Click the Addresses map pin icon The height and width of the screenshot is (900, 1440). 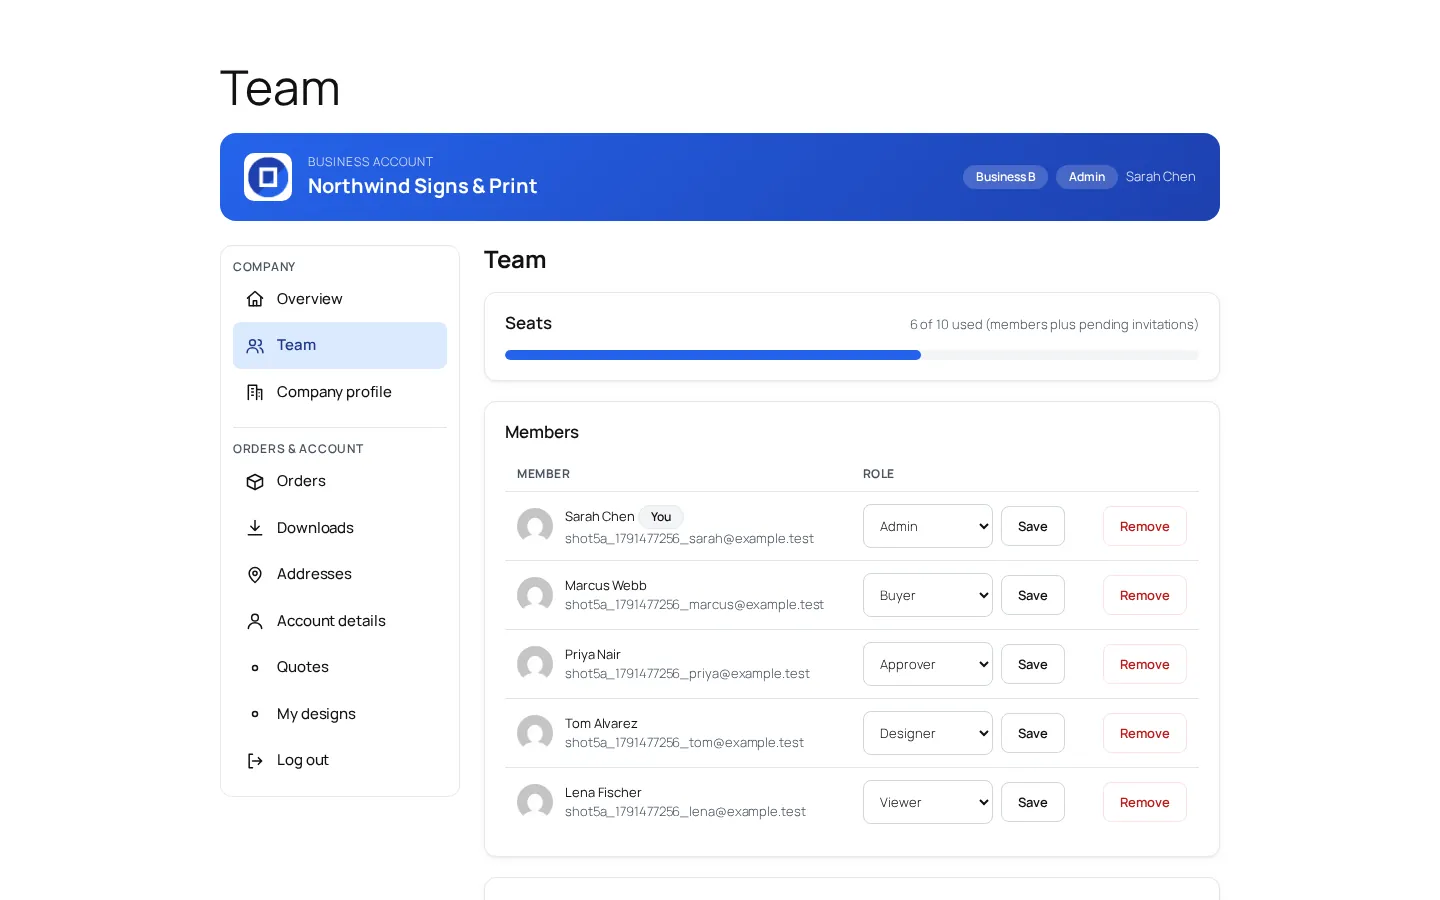click(x=255, y=575)
